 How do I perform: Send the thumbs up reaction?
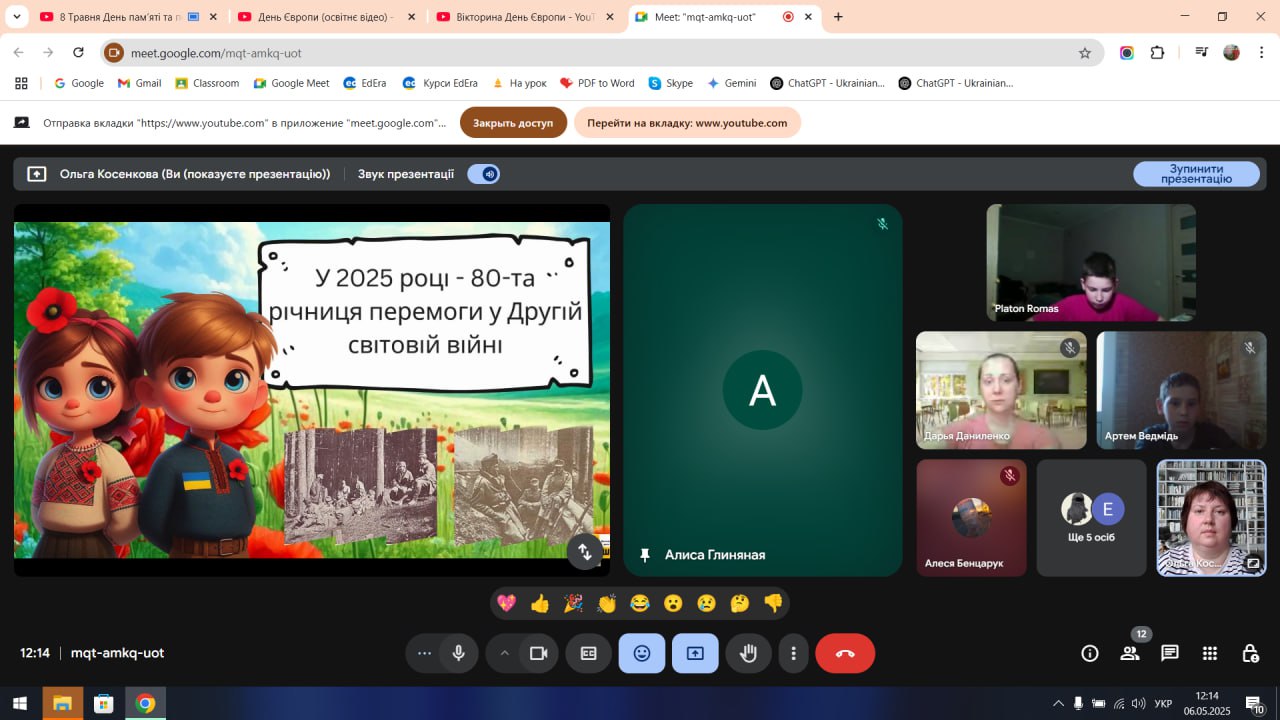click(540, 603)
